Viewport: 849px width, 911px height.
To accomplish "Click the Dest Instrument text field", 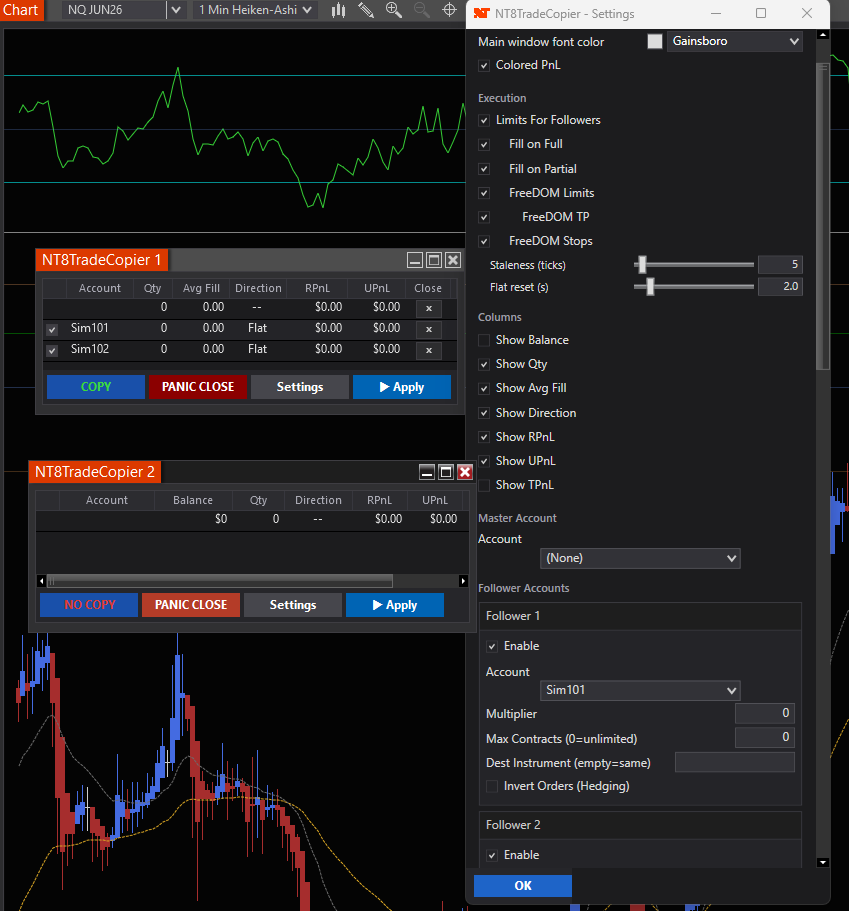I will point(735,762).
